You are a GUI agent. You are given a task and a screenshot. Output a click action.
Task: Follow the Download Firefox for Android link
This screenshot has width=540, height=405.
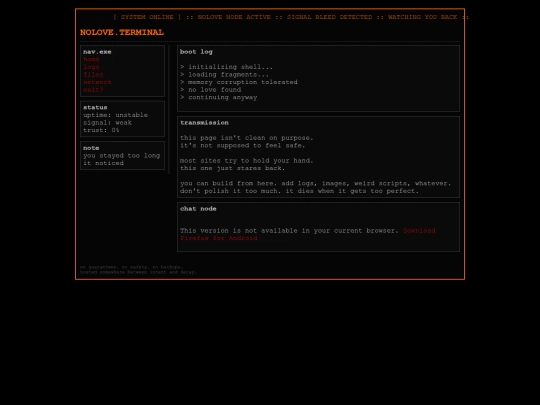click(x=308, y=234)
